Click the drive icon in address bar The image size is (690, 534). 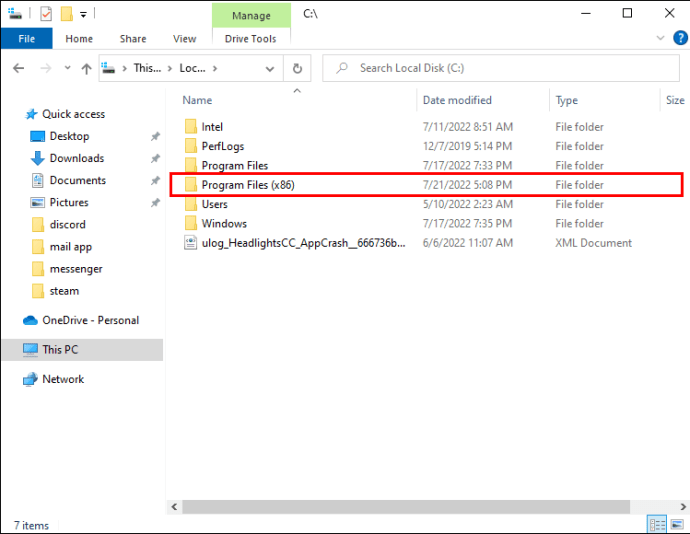[x=109, y=68]
